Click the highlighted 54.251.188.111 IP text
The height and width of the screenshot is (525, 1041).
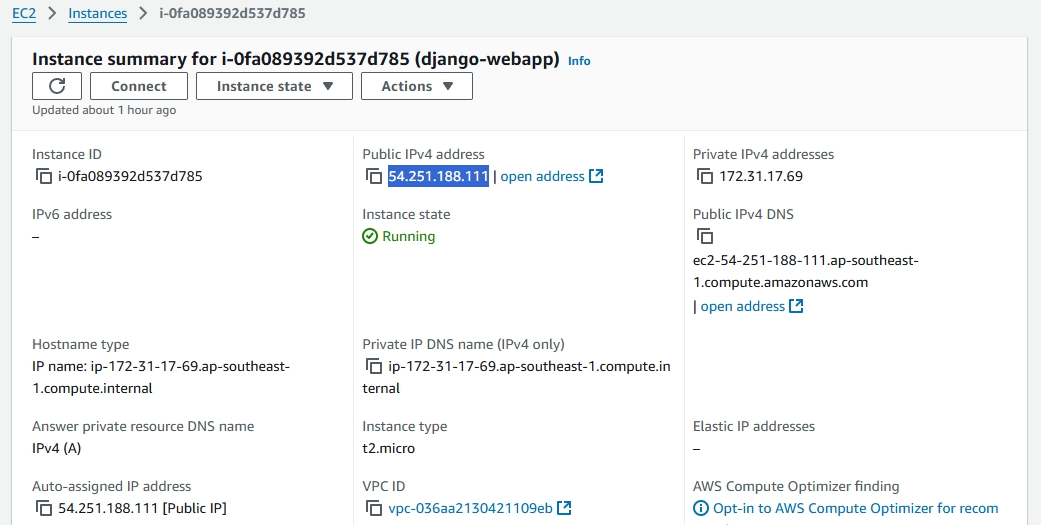[438, 177]
